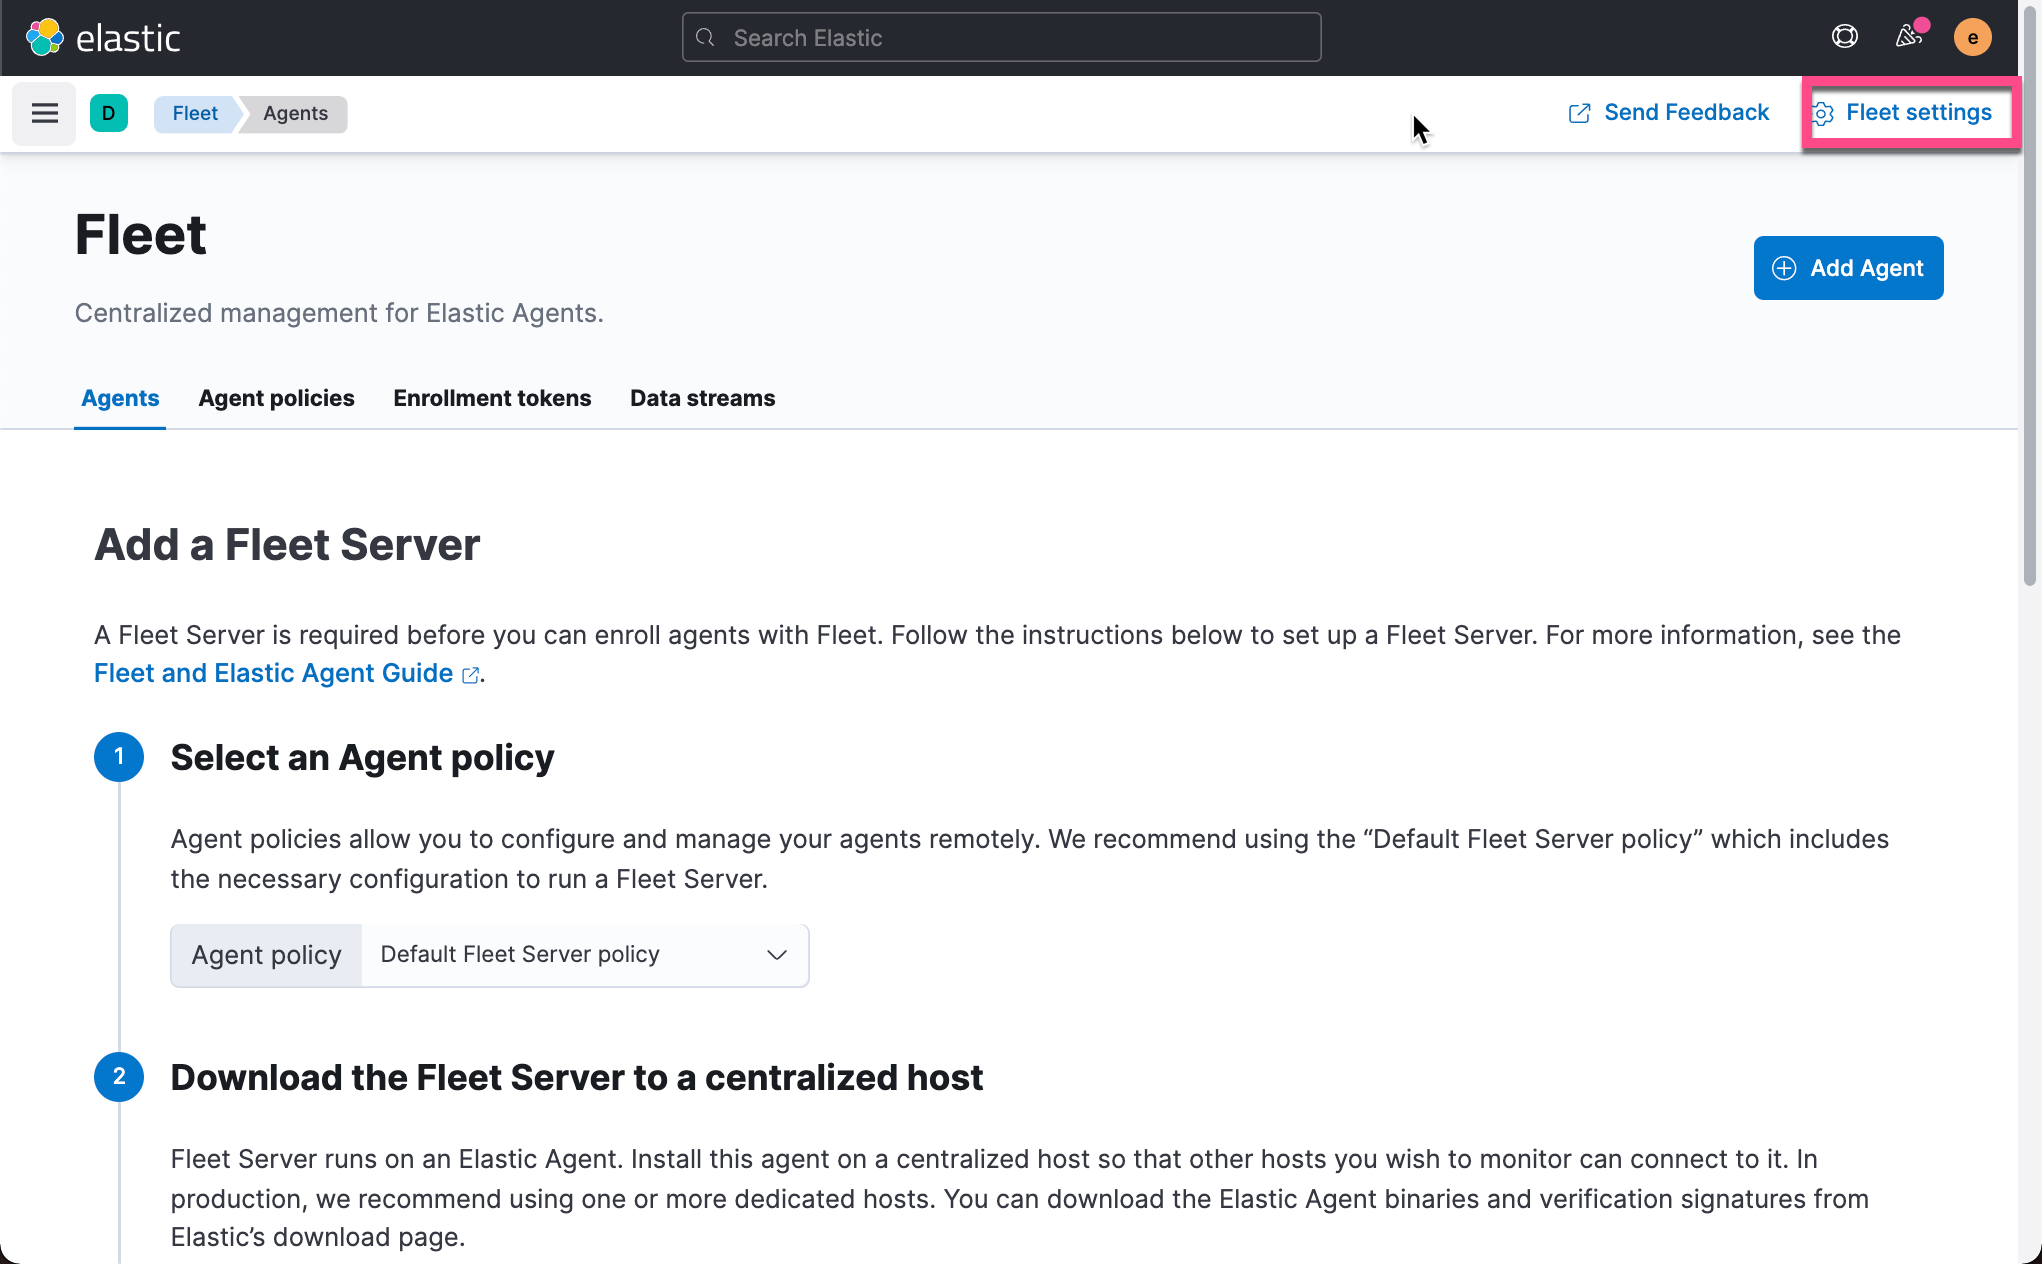
Task: Open the help lifebuoy menu
Action: [1844, 36]
